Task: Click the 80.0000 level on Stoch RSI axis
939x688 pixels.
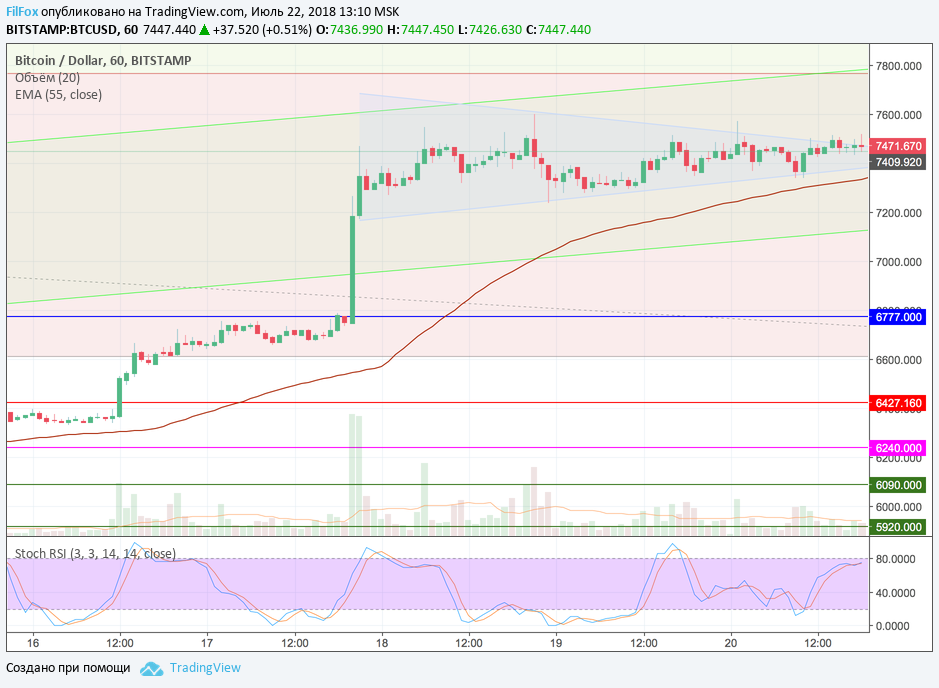Action: click(896, 559)
